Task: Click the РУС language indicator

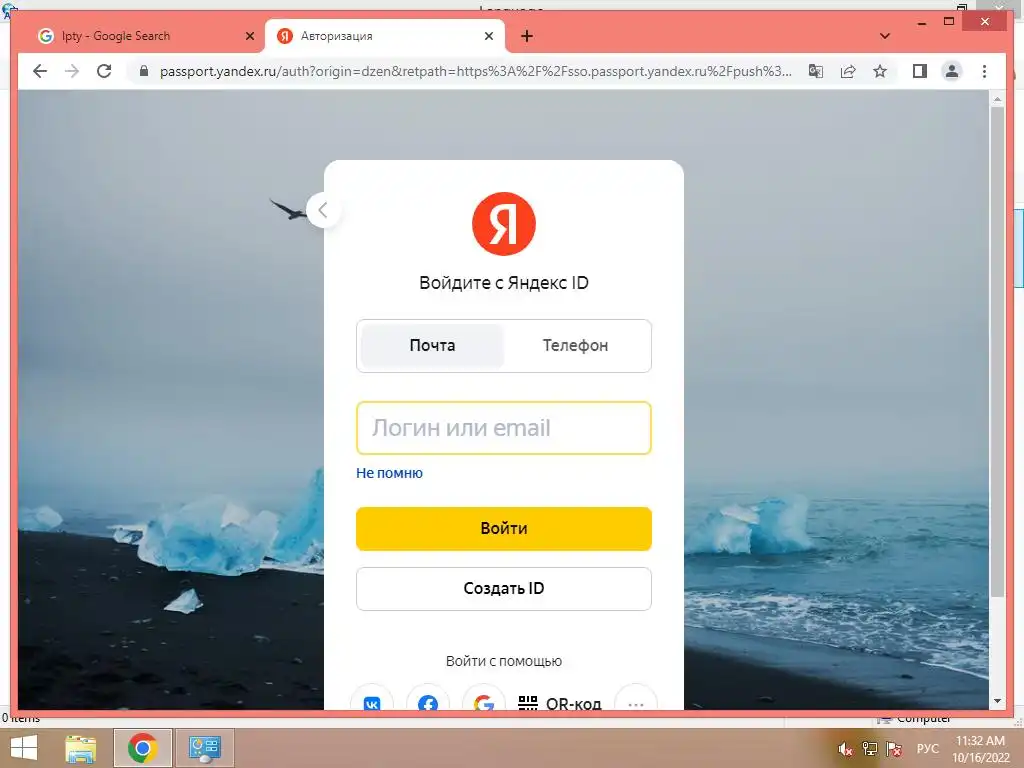Action: coord(927,748)
